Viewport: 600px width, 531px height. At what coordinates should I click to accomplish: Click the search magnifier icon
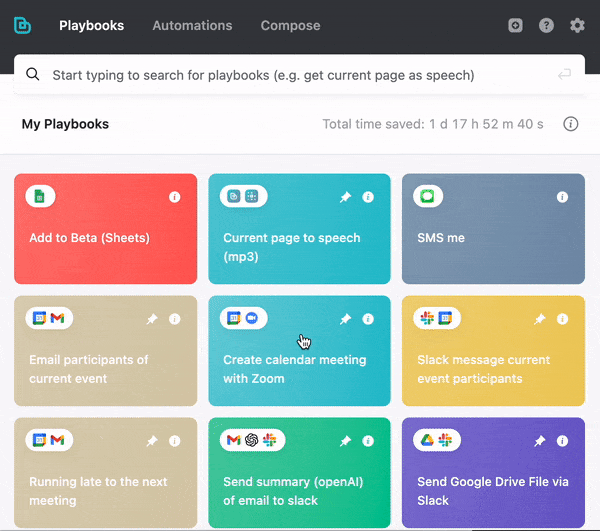[x=33, y=74]
